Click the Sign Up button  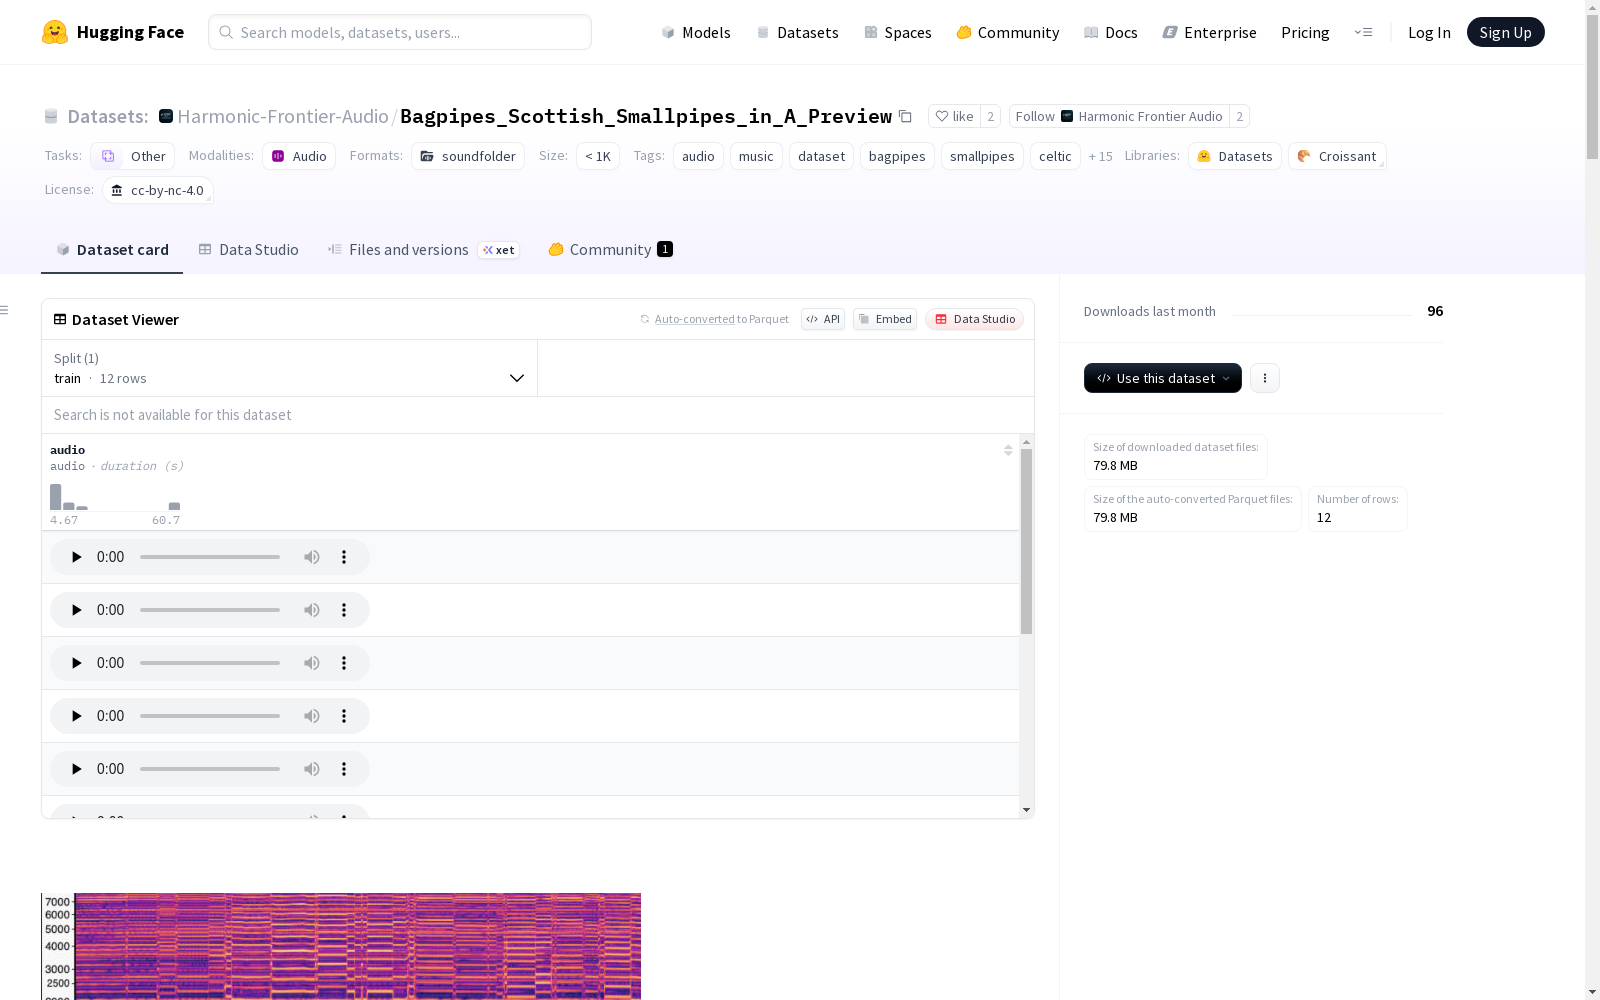click(x=1505, y=32)
